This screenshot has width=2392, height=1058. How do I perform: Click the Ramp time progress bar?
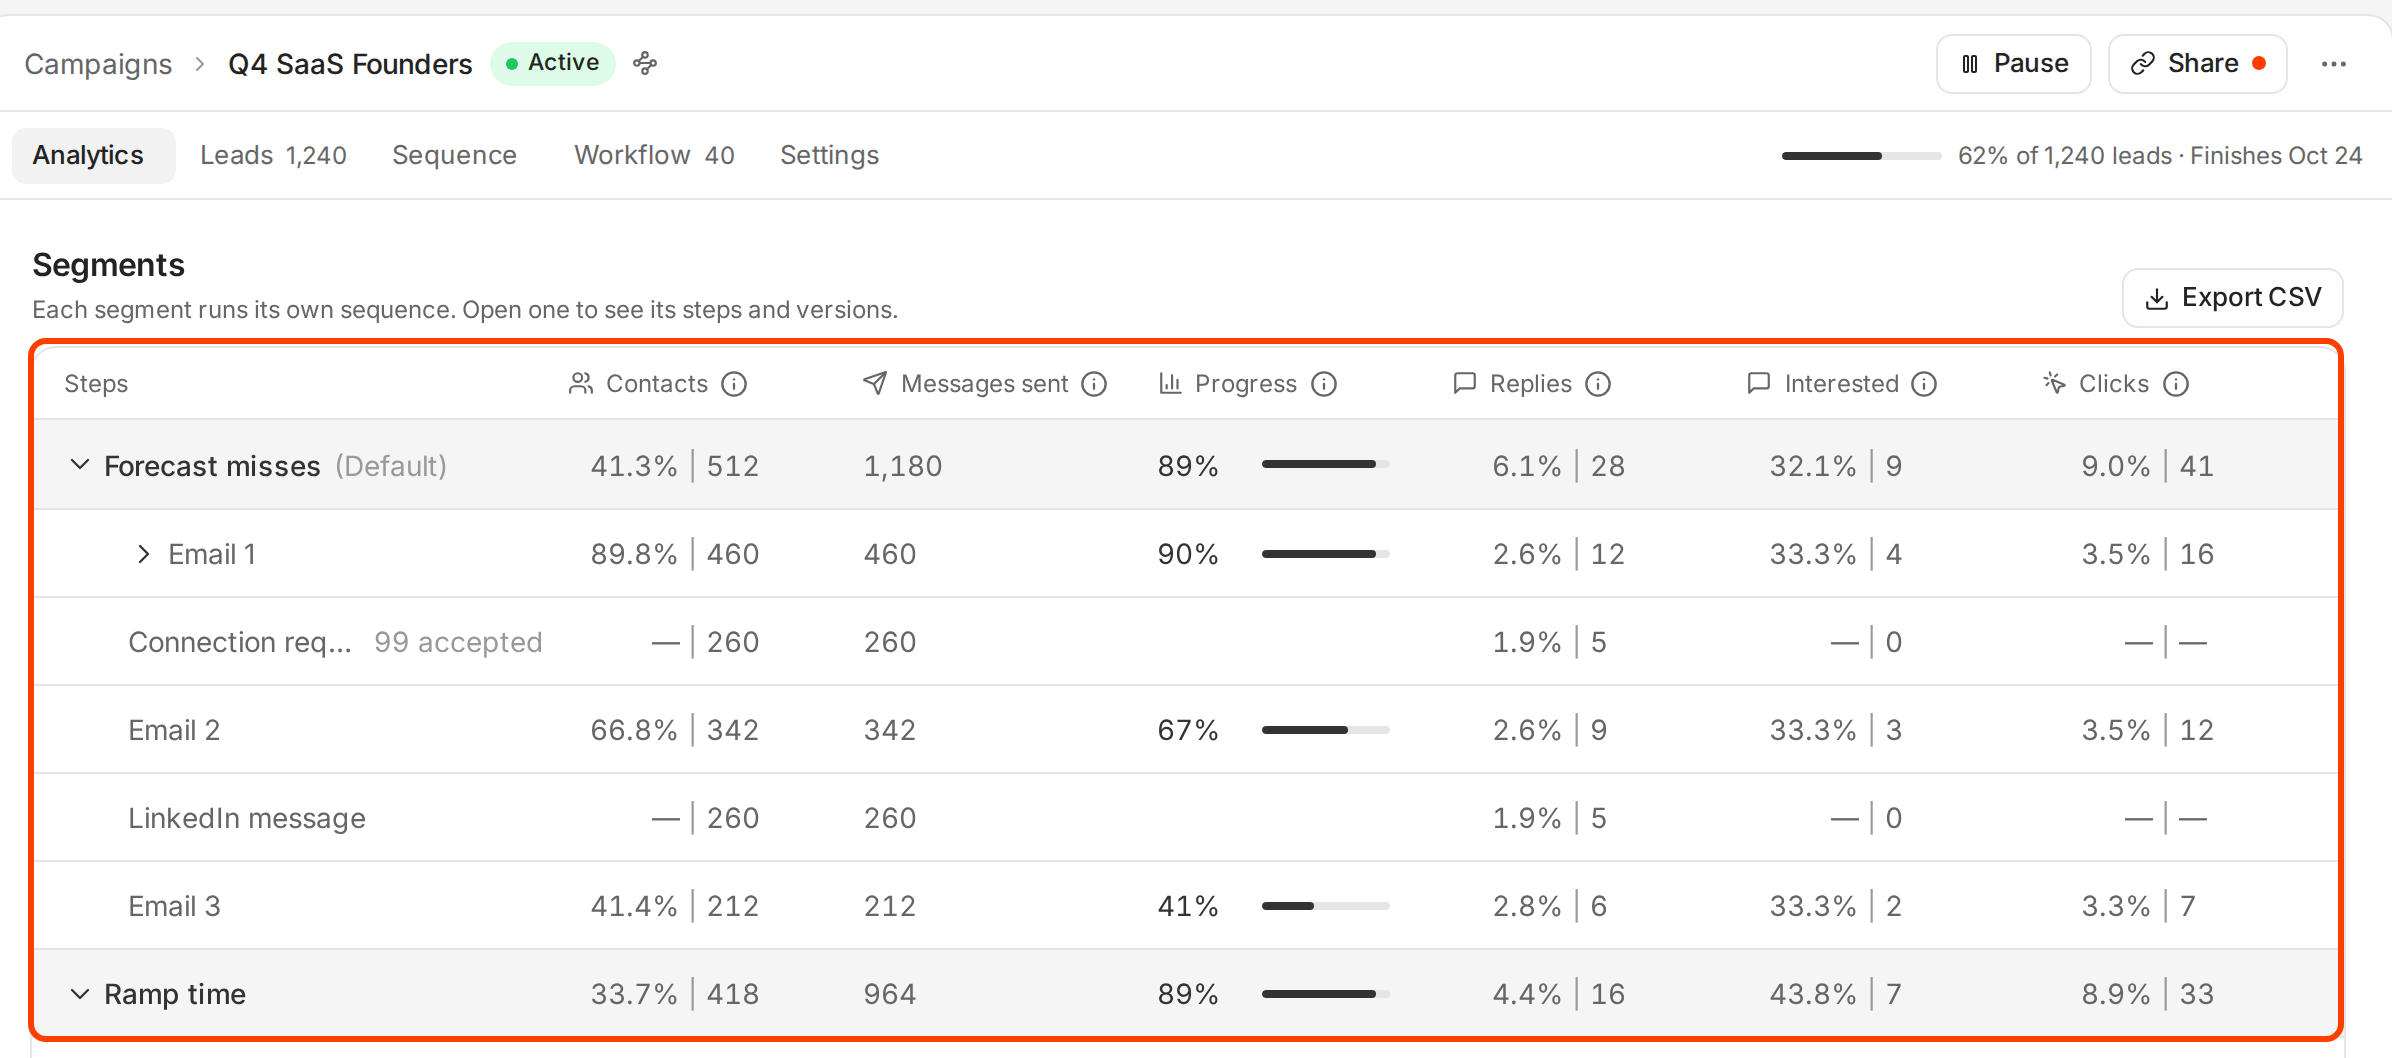(x=1325, y=994)
